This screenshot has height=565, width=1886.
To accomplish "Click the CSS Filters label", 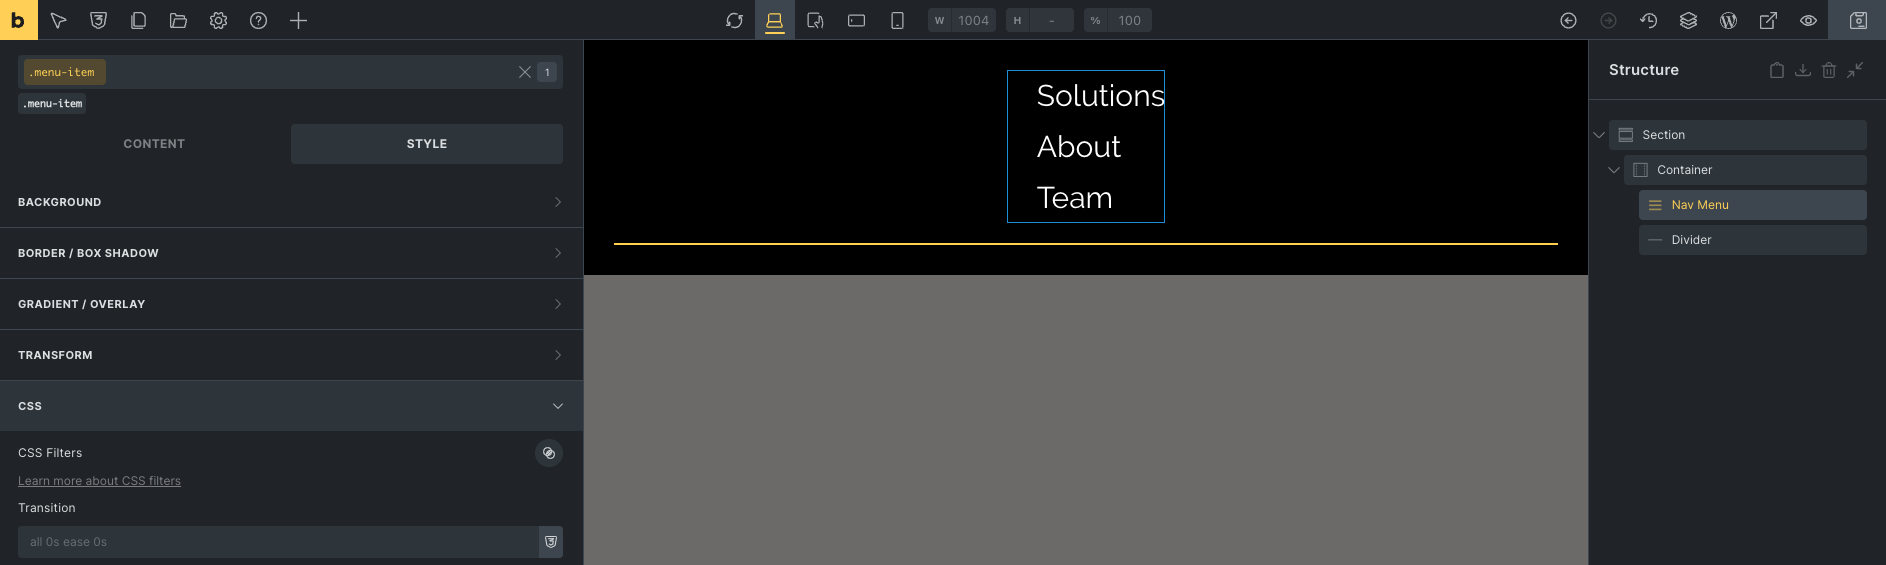I will tap(50, 453).
